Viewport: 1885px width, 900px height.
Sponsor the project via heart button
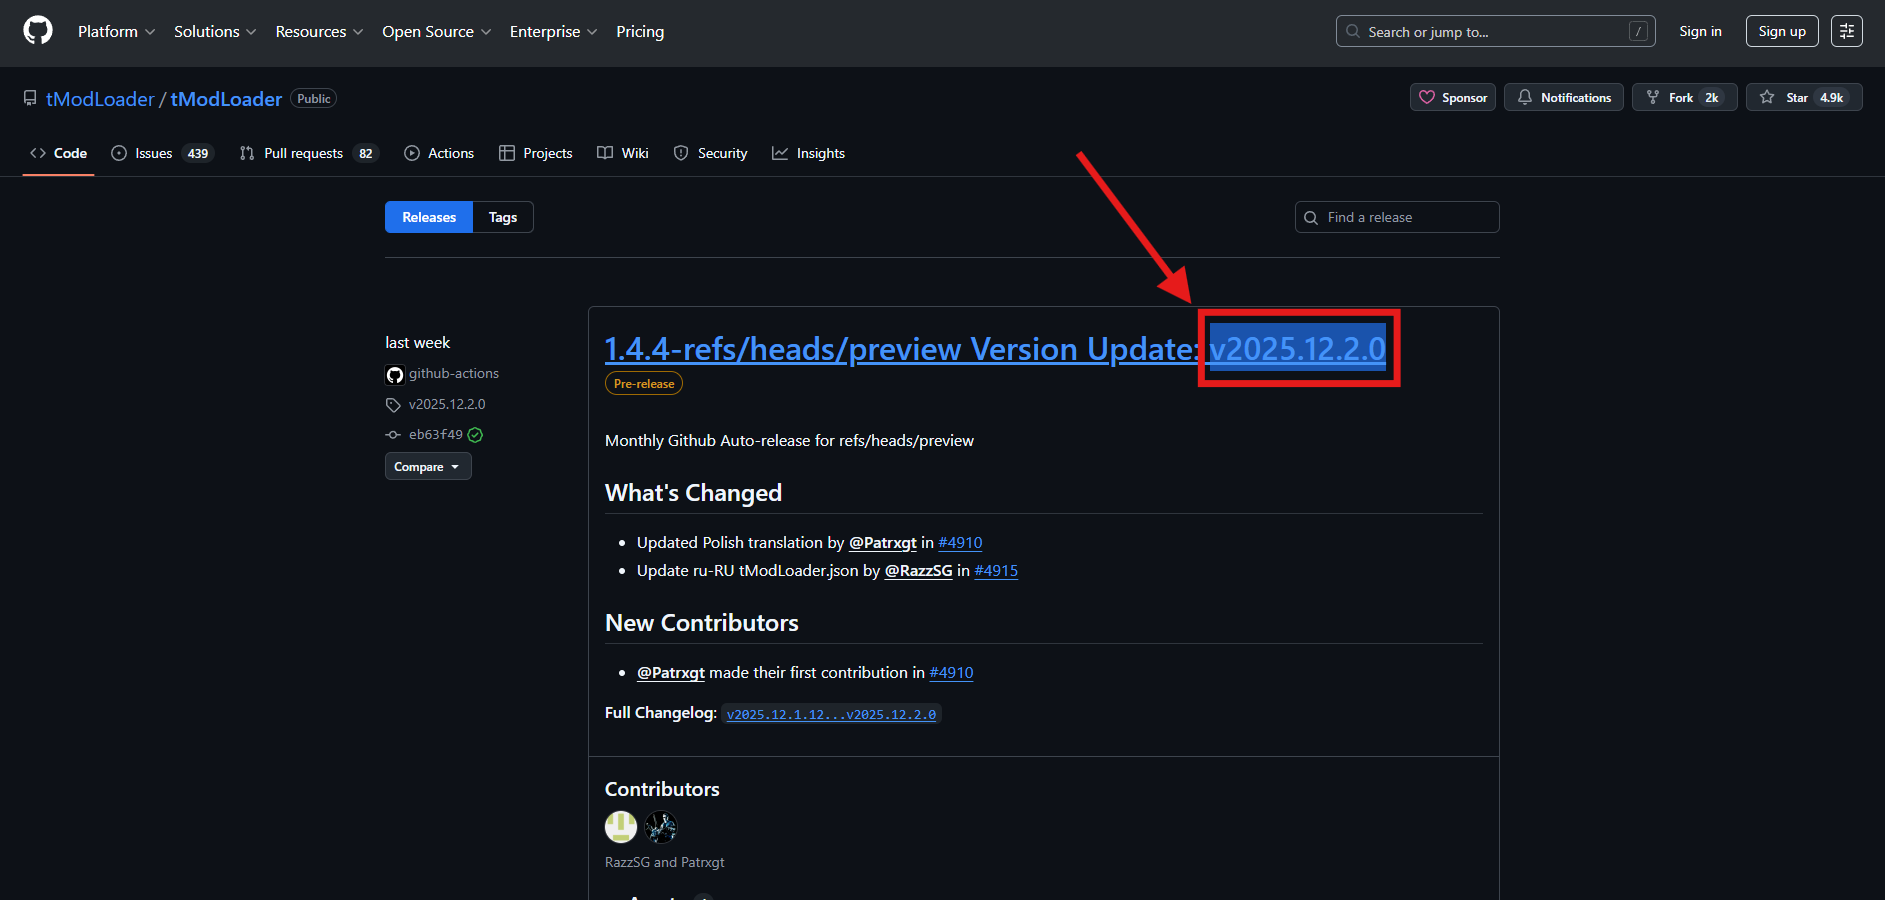(1453, 97)
